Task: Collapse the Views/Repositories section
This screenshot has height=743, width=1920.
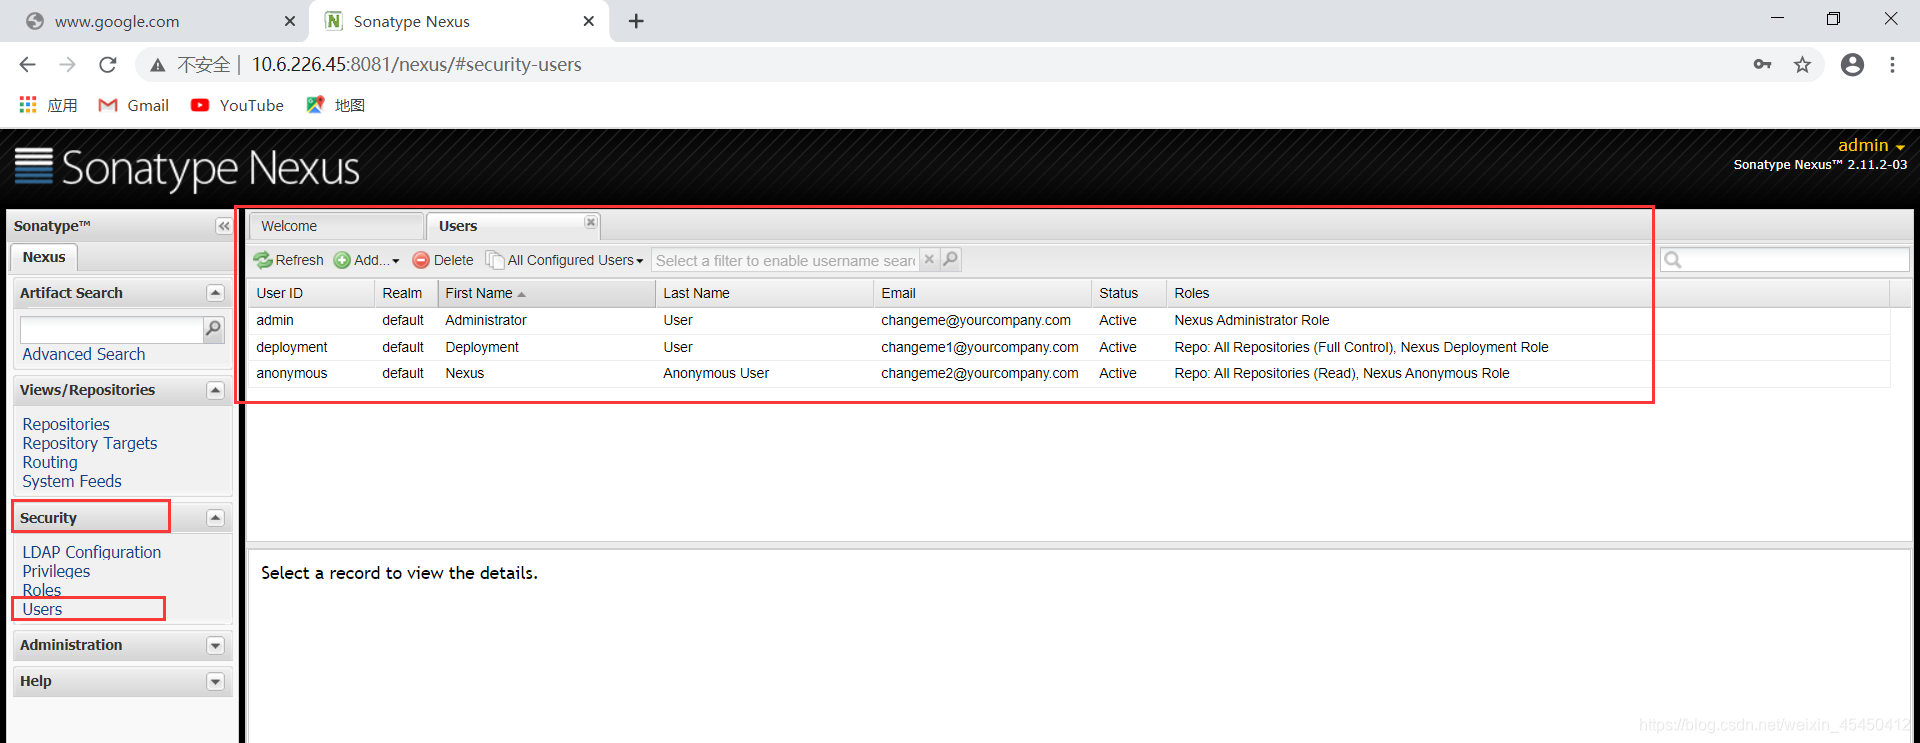Action: click(215, 390)
